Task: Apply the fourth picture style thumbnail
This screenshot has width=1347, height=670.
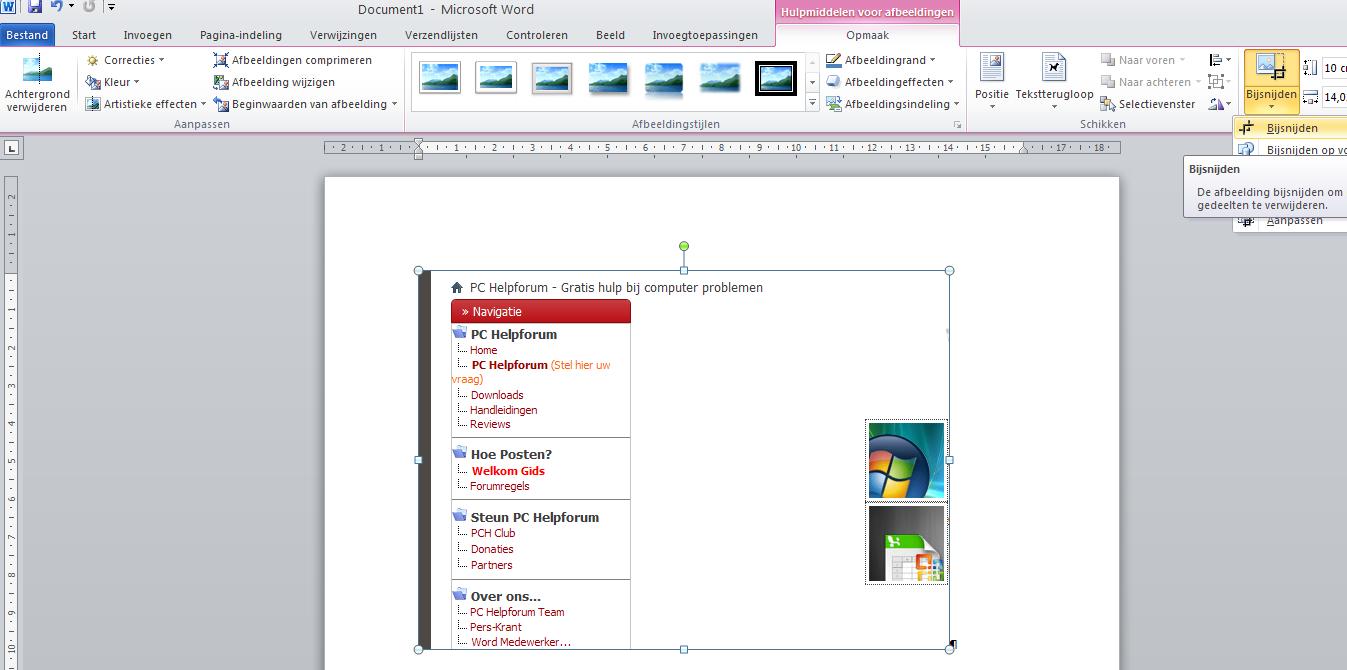Action: (x=608, y=78)
